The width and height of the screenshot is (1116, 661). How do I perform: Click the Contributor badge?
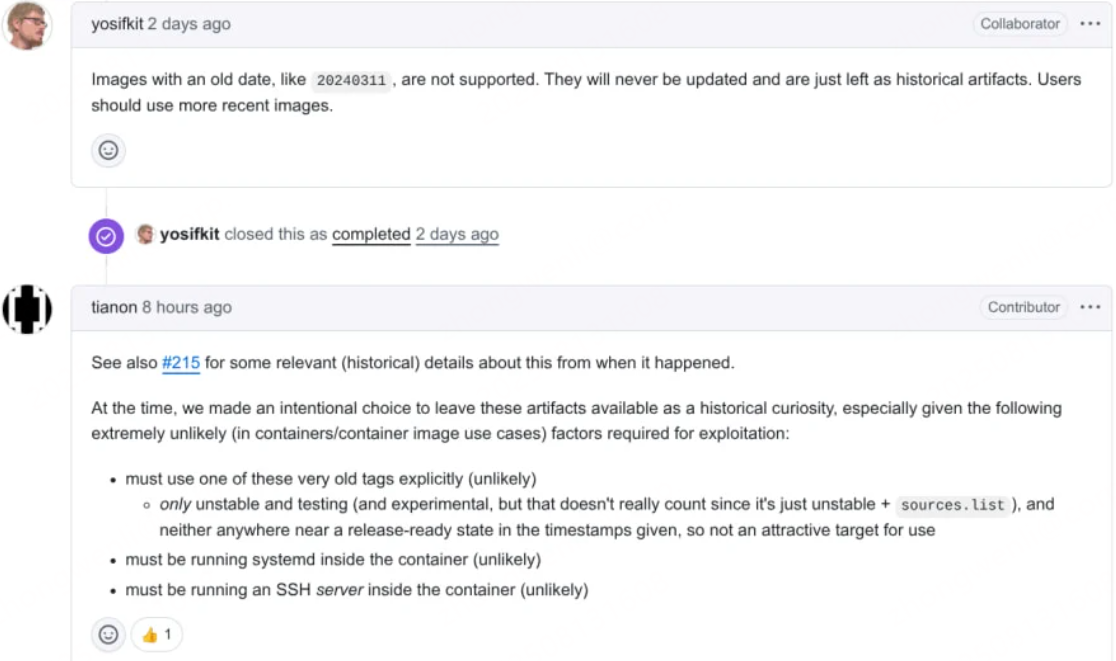coord(1023,308)
